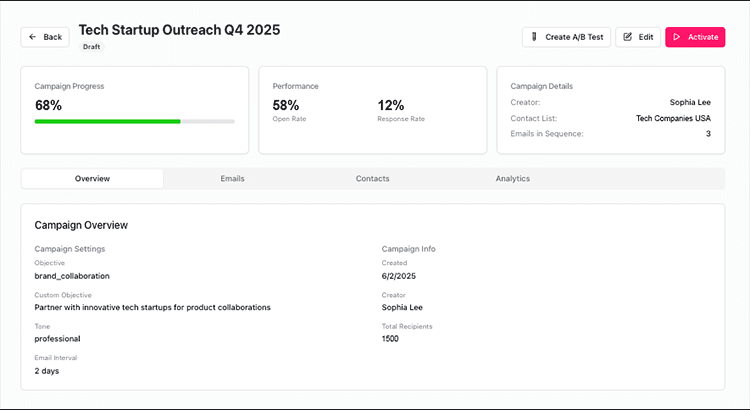The height and width of the screenshot is (410, 750).
Task: Click the campaign title Tech Startup Outreach
Action: (179, 29)
